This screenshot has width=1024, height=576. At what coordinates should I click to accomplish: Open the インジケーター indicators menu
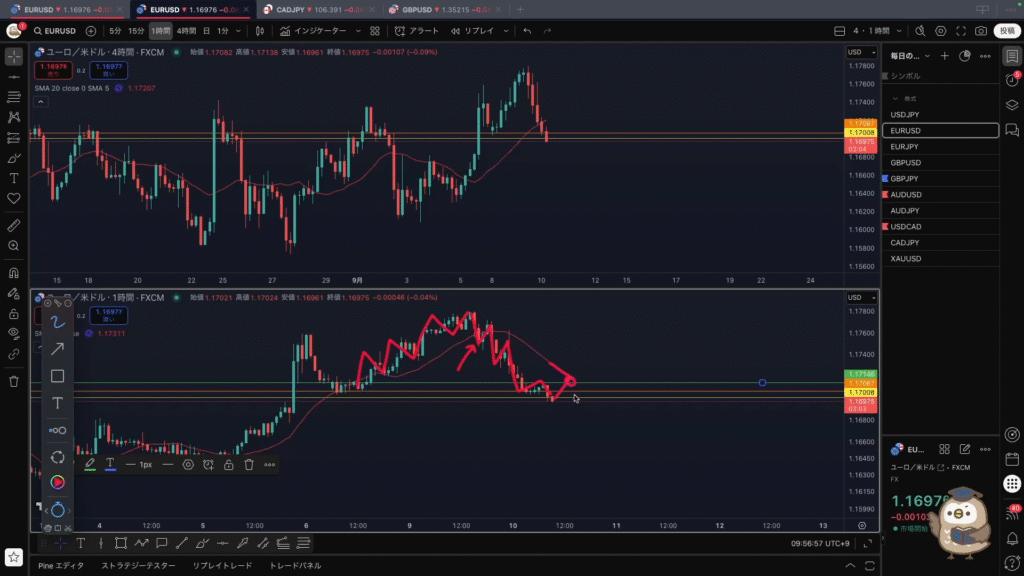[x=314, y=31]
